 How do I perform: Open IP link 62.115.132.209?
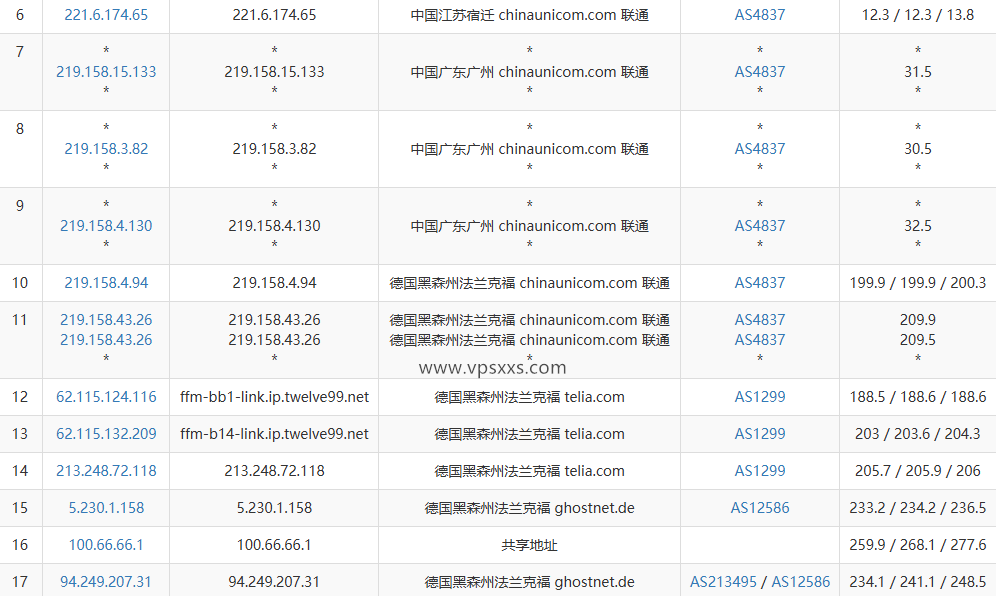[x=106, y=434]
